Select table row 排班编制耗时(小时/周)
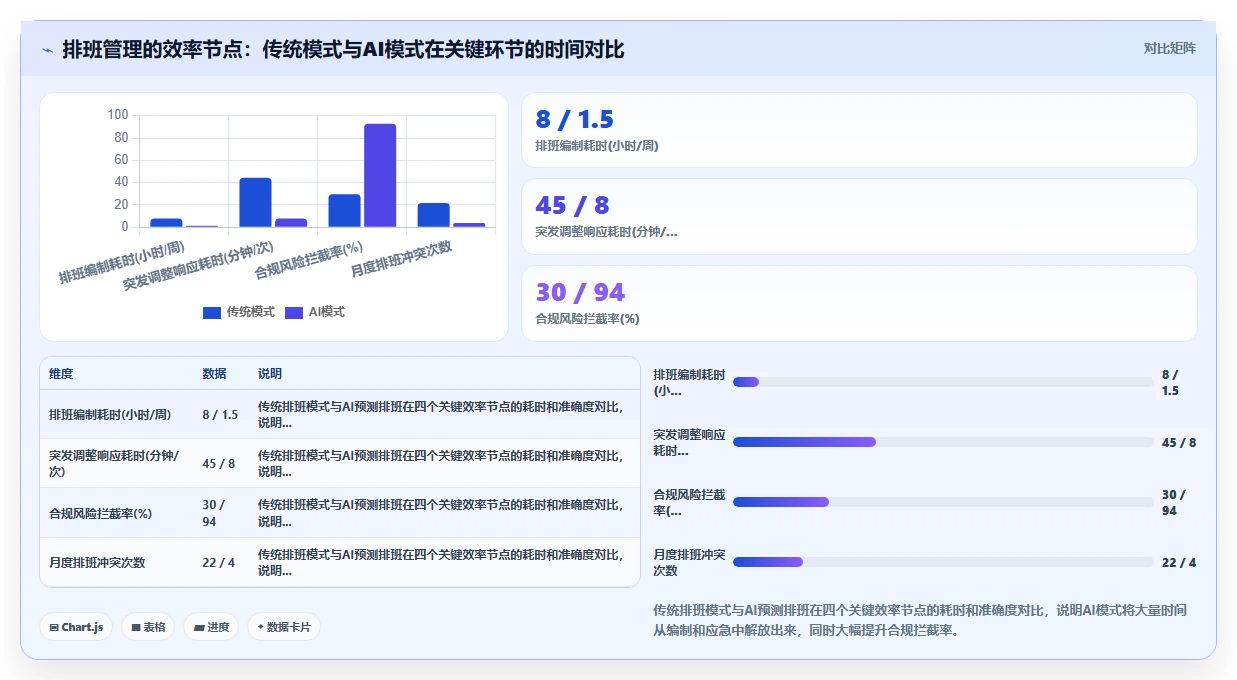The height and width of the screenshot is (680, 1237). [340, 414]
